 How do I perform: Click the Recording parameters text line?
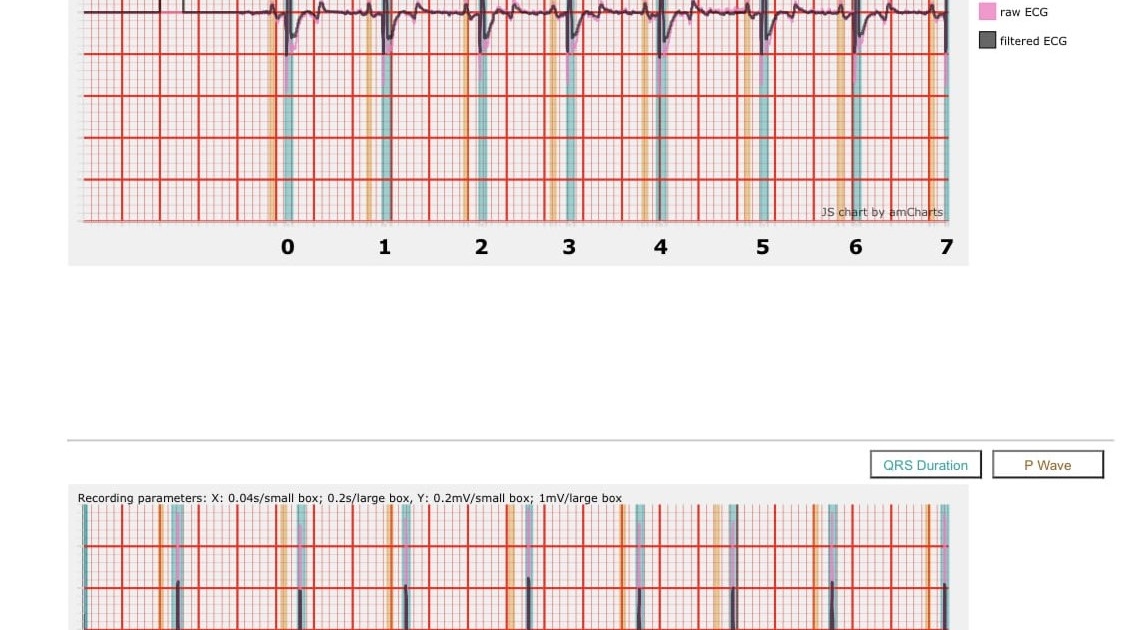(349, 498)
